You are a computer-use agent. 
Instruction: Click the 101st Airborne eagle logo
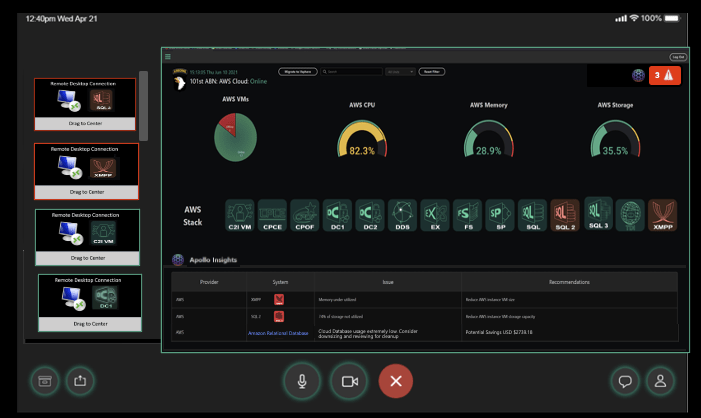(180, 80)
